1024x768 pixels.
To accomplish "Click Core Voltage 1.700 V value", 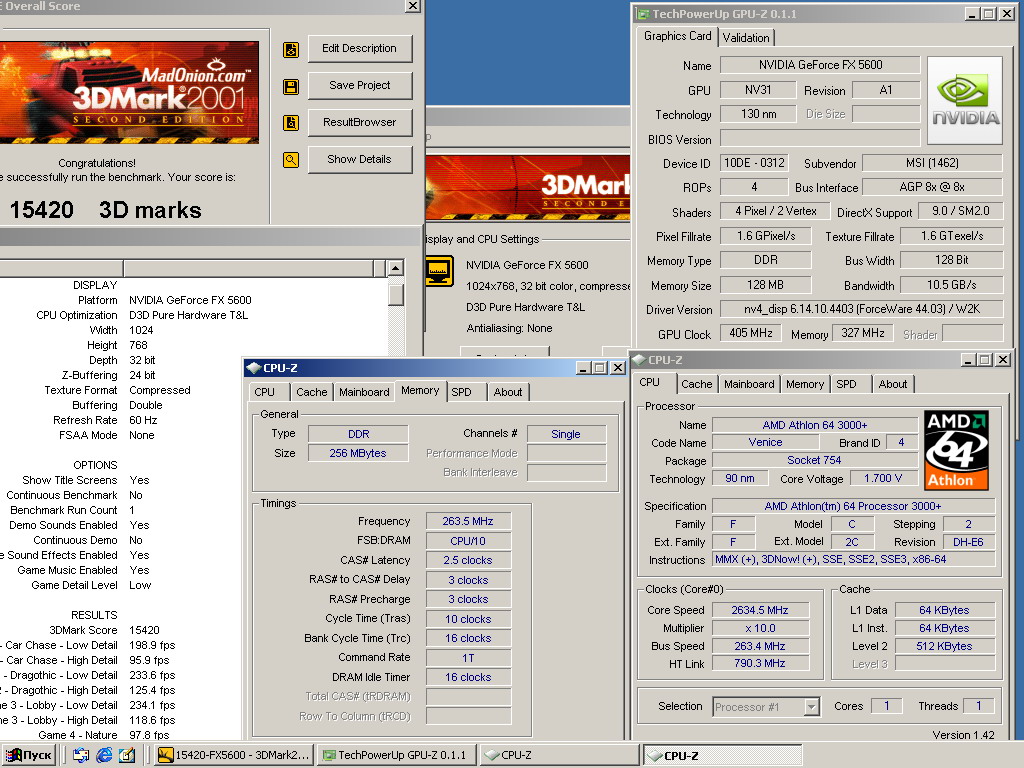I will pyautogui.click(x=883, y=478).
